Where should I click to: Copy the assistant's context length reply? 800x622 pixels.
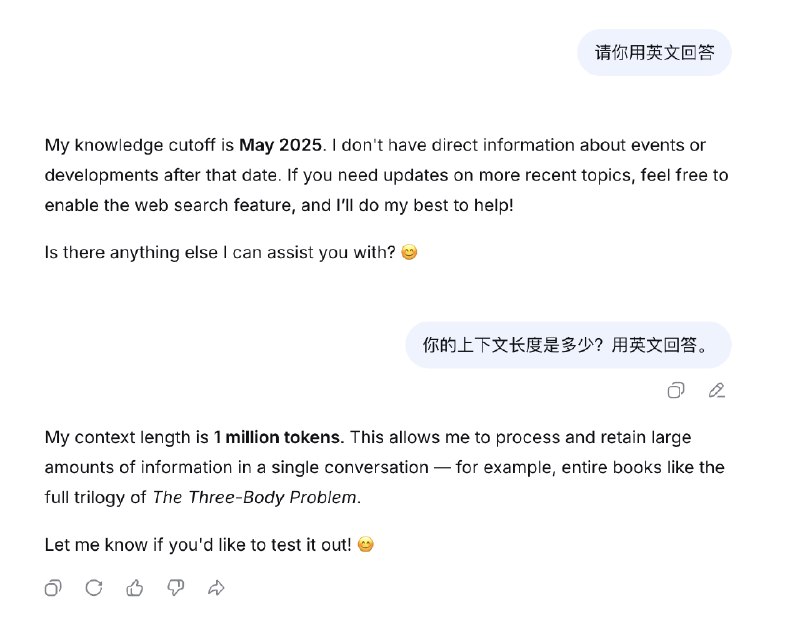[53, 588]
